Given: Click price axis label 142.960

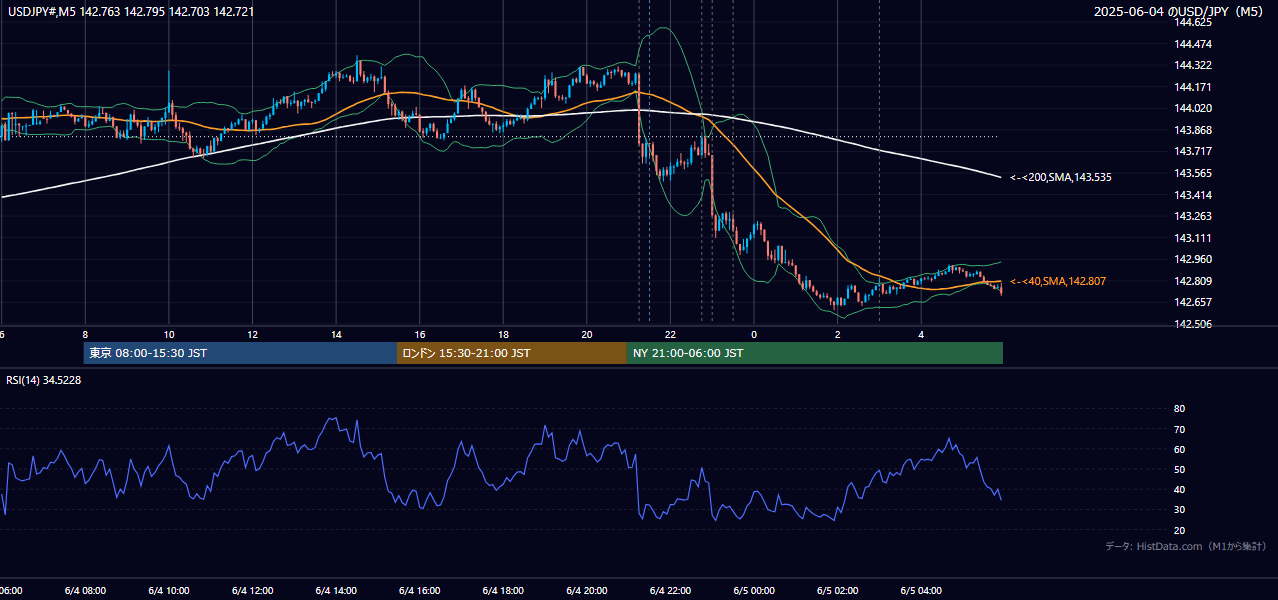Looking at the screenshot, I should click(1193, 259).
